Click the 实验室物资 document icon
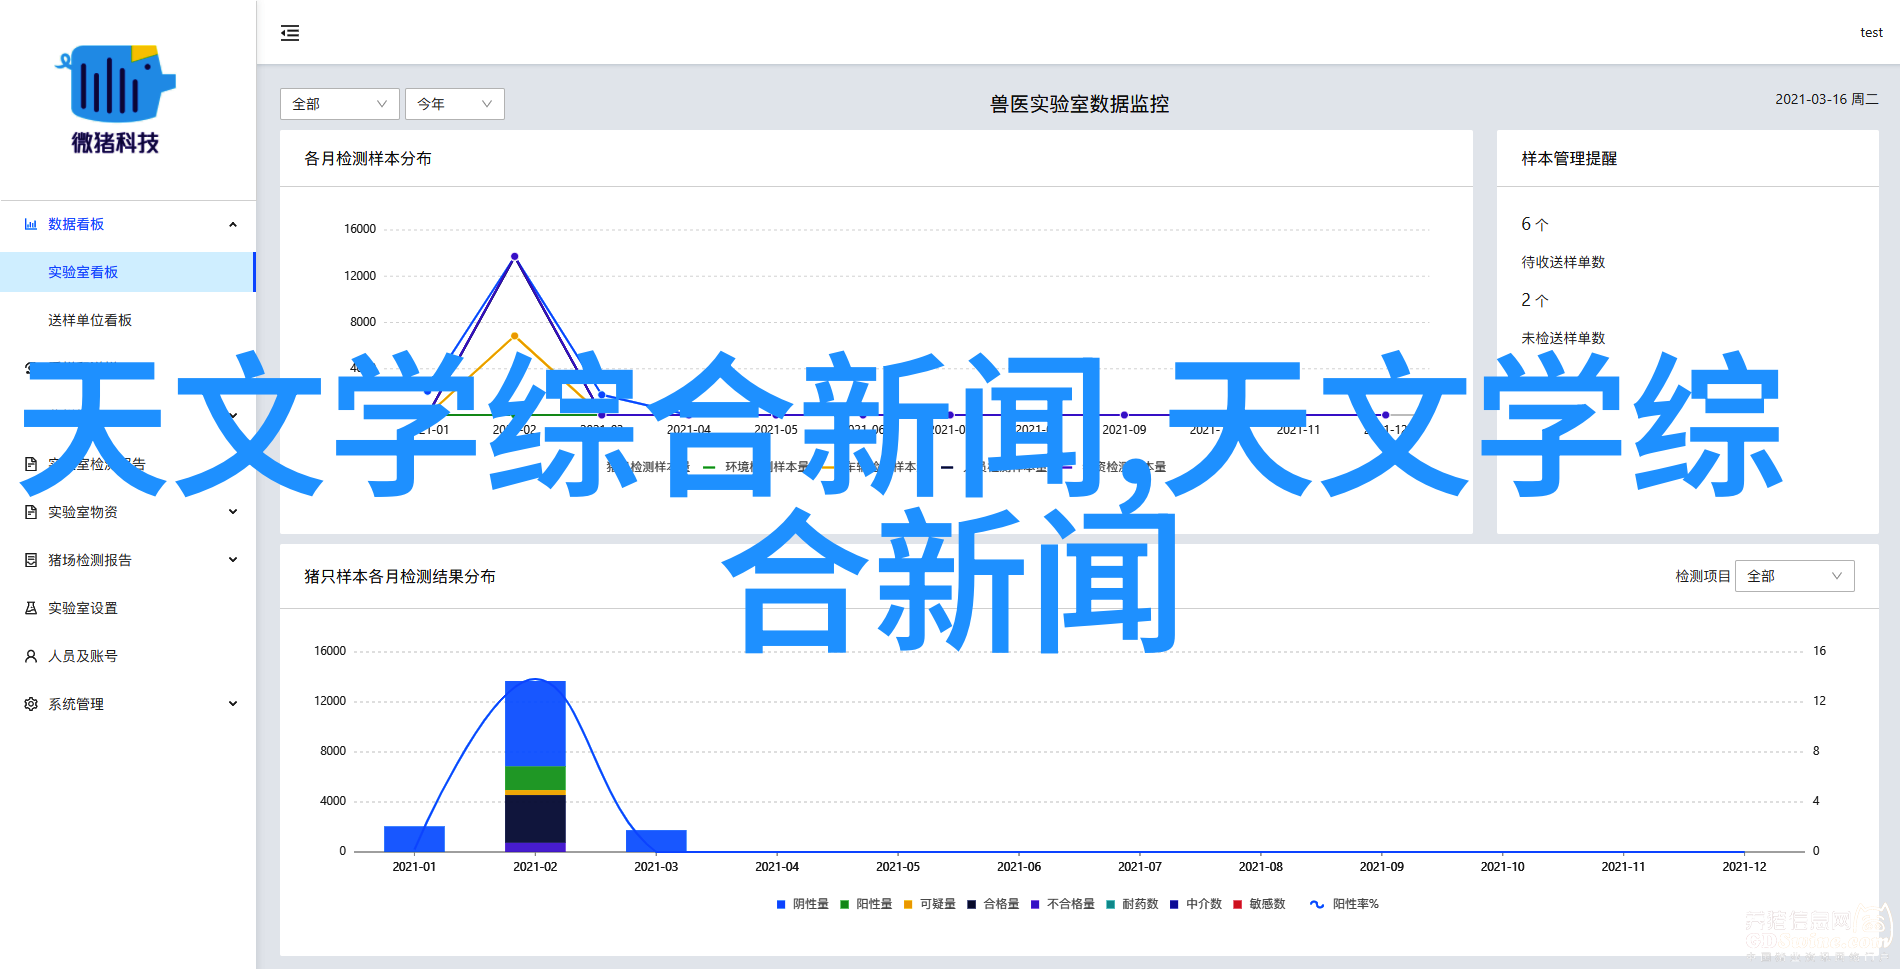 coord(31,512)
